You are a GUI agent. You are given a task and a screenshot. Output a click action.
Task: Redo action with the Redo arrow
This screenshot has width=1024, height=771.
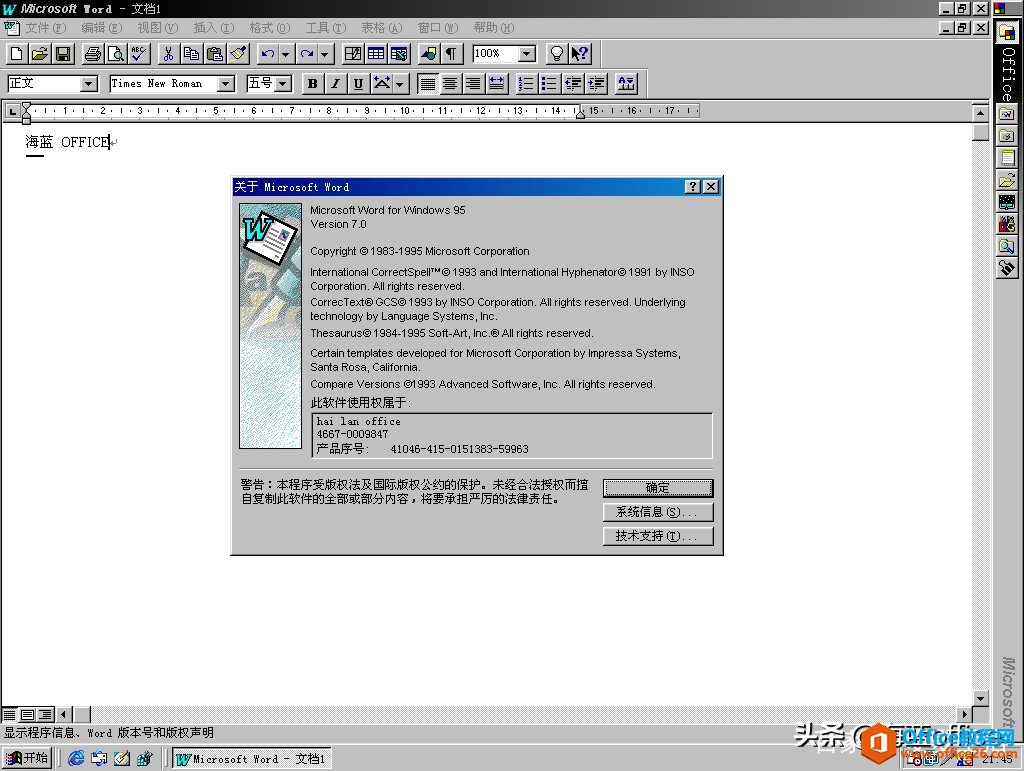tap(306, 54)
